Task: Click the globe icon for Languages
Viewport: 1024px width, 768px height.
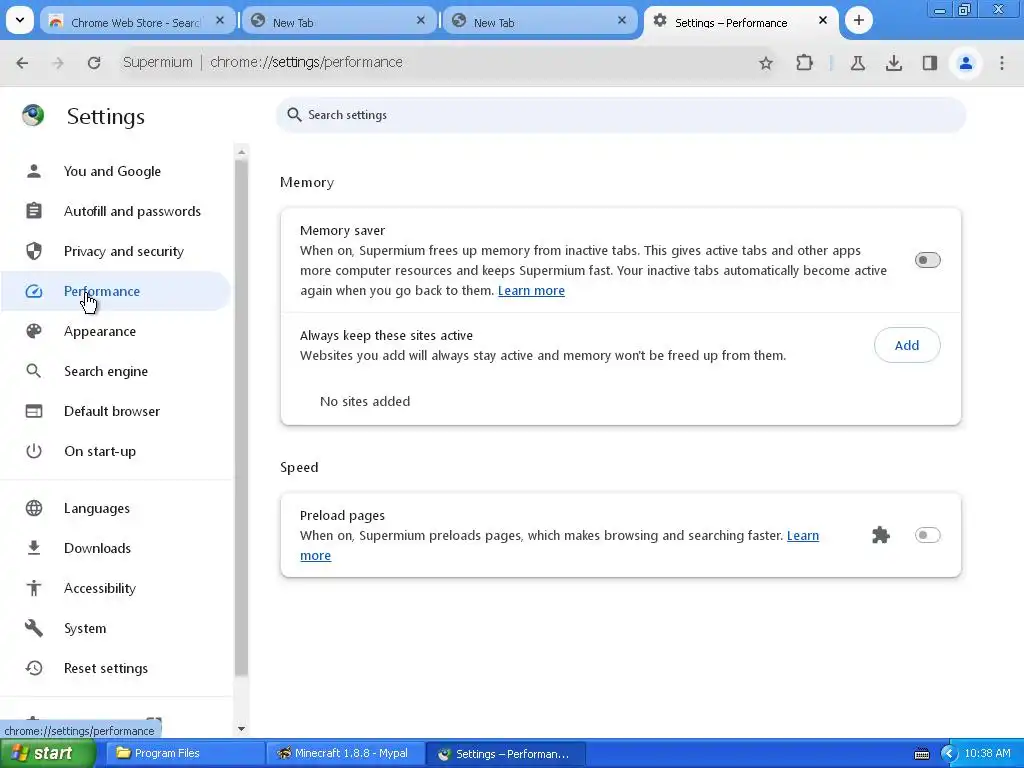Action: [x=33, y=508]
